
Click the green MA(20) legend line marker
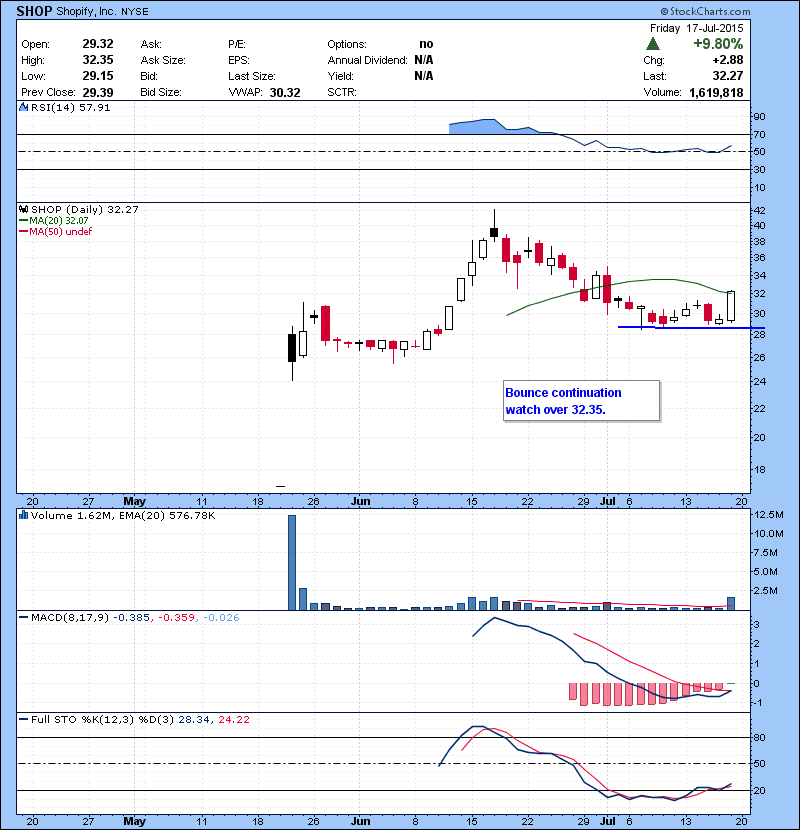click(x=23, y=221)
